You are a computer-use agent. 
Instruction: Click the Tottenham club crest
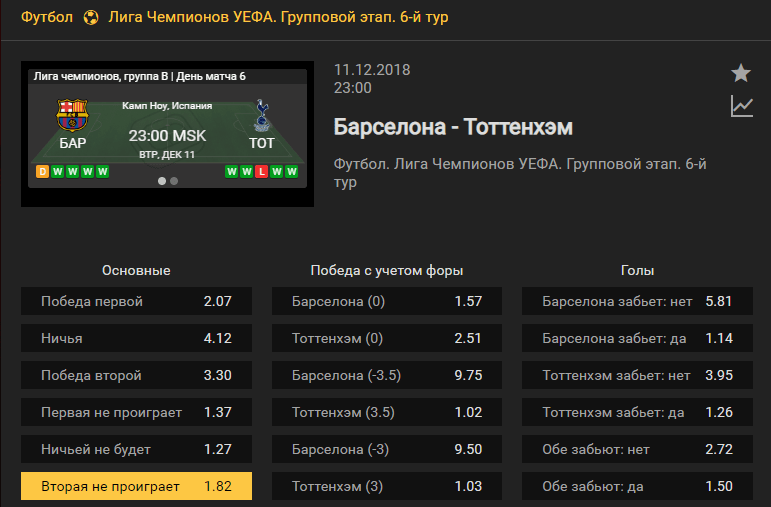[x=262, y=116]
